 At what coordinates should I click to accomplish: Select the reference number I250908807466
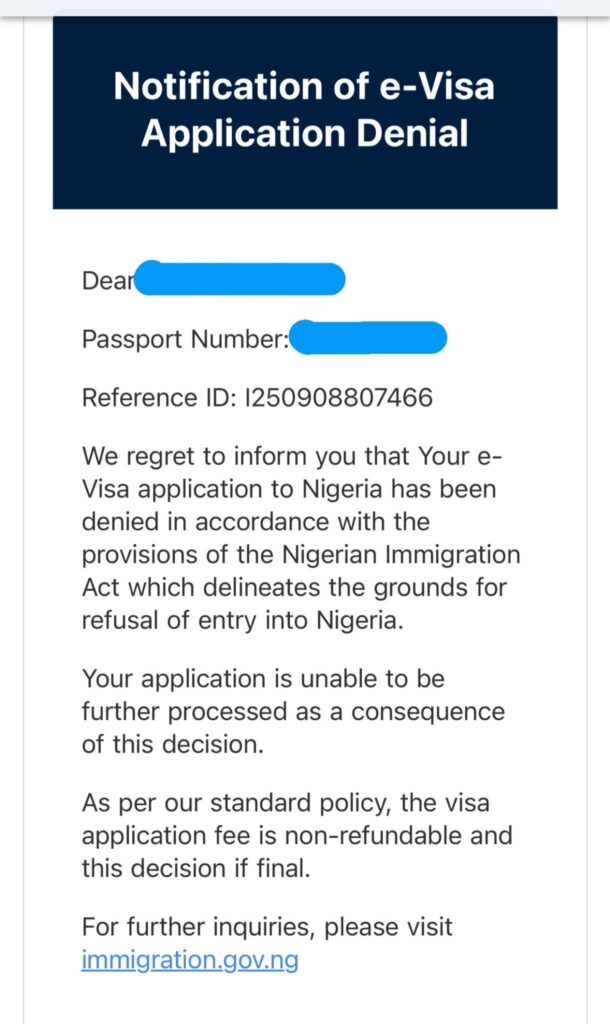tap(338, 398)
